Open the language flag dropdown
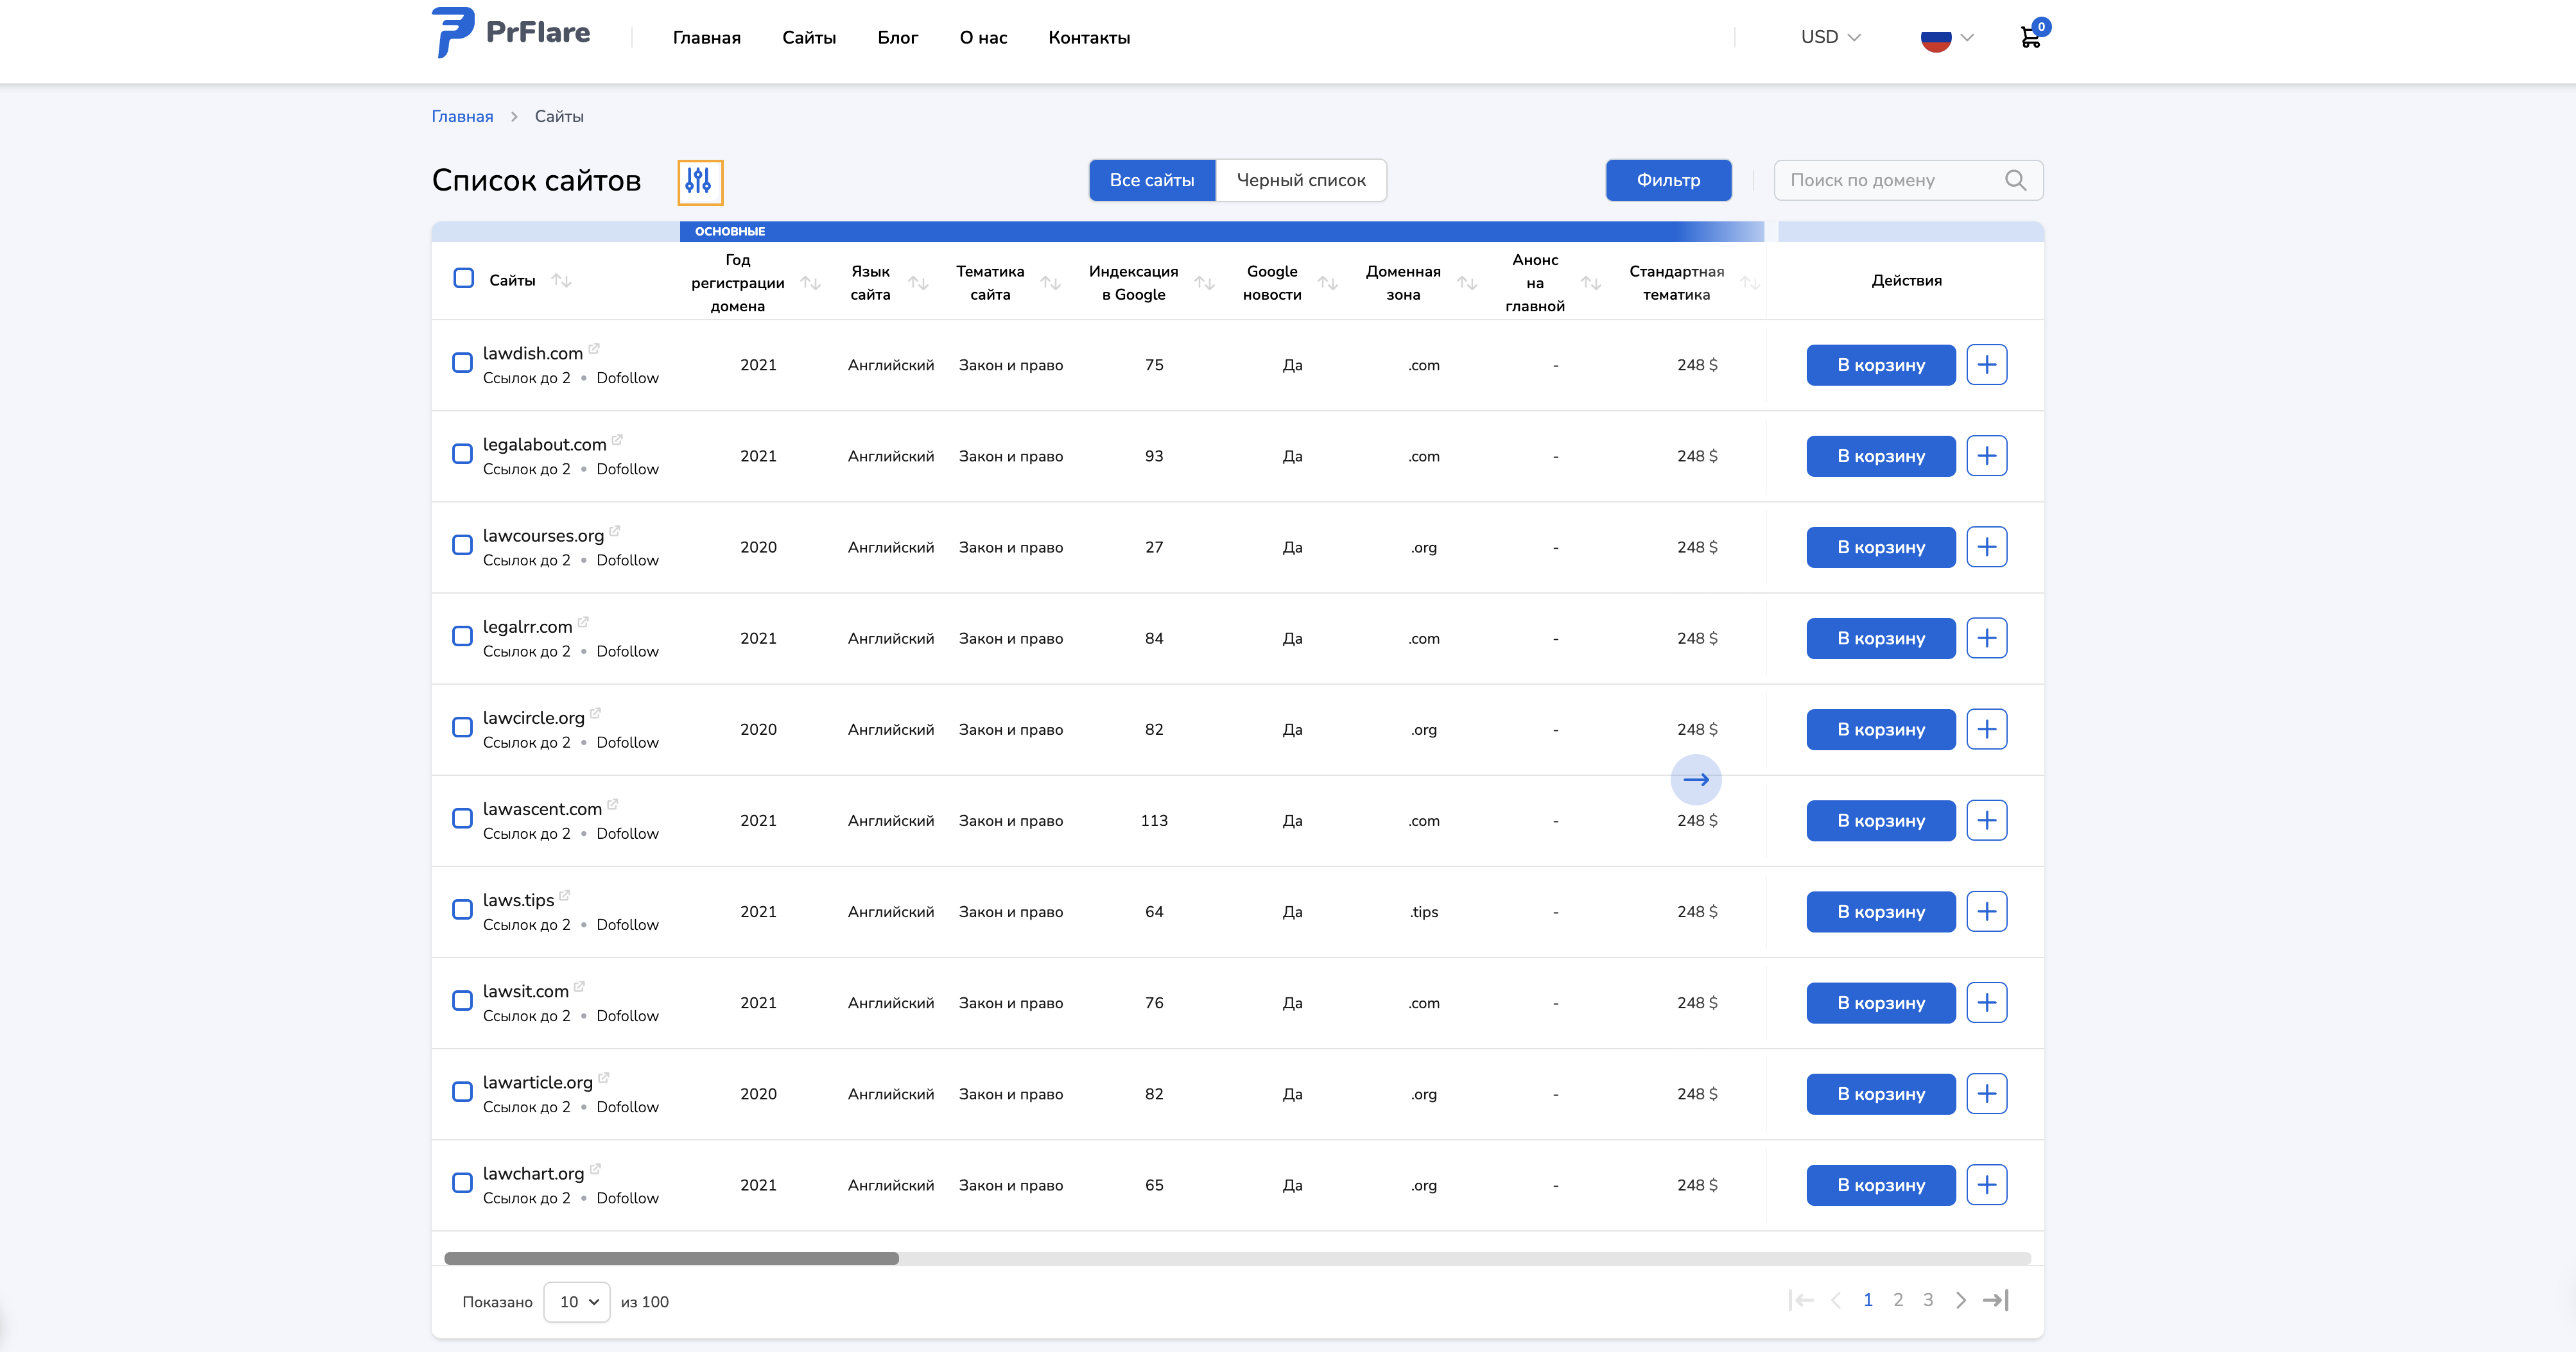Screen dimensions: 2576x1352 click(x=1947, y=38)
